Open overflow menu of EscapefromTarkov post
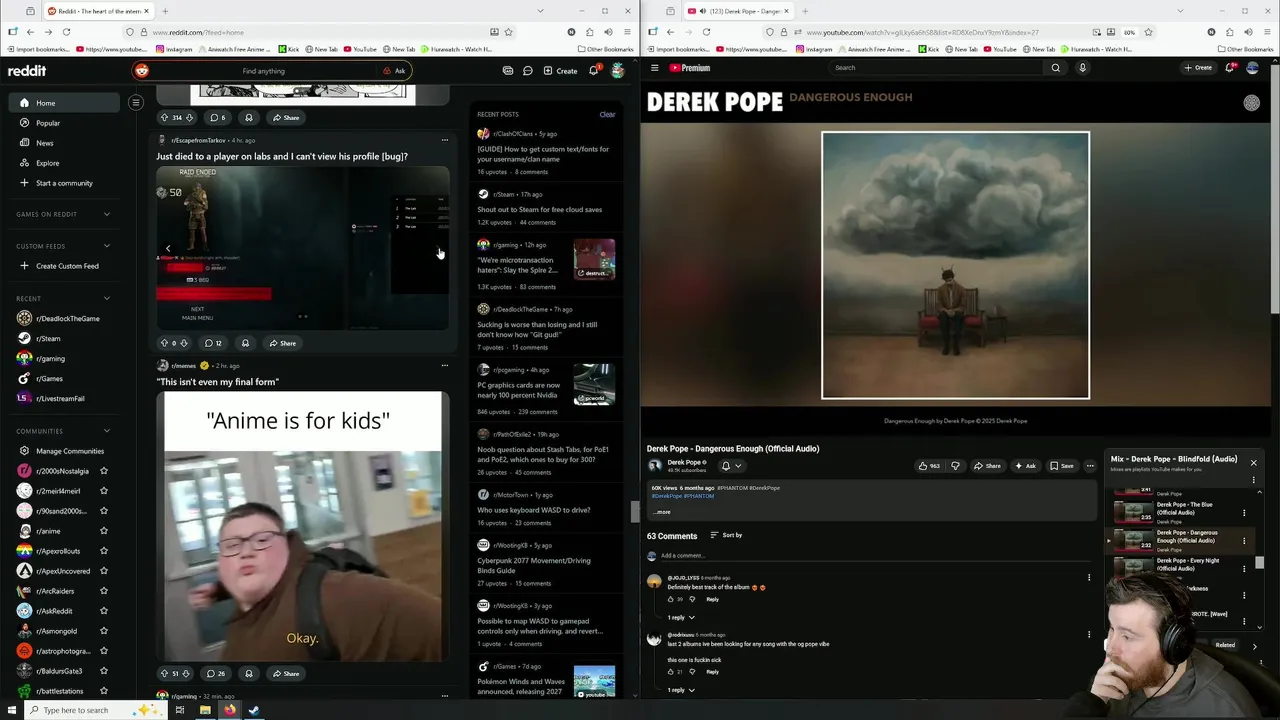This screenshot has height=720, width=1280. click(x=445, y=140)
